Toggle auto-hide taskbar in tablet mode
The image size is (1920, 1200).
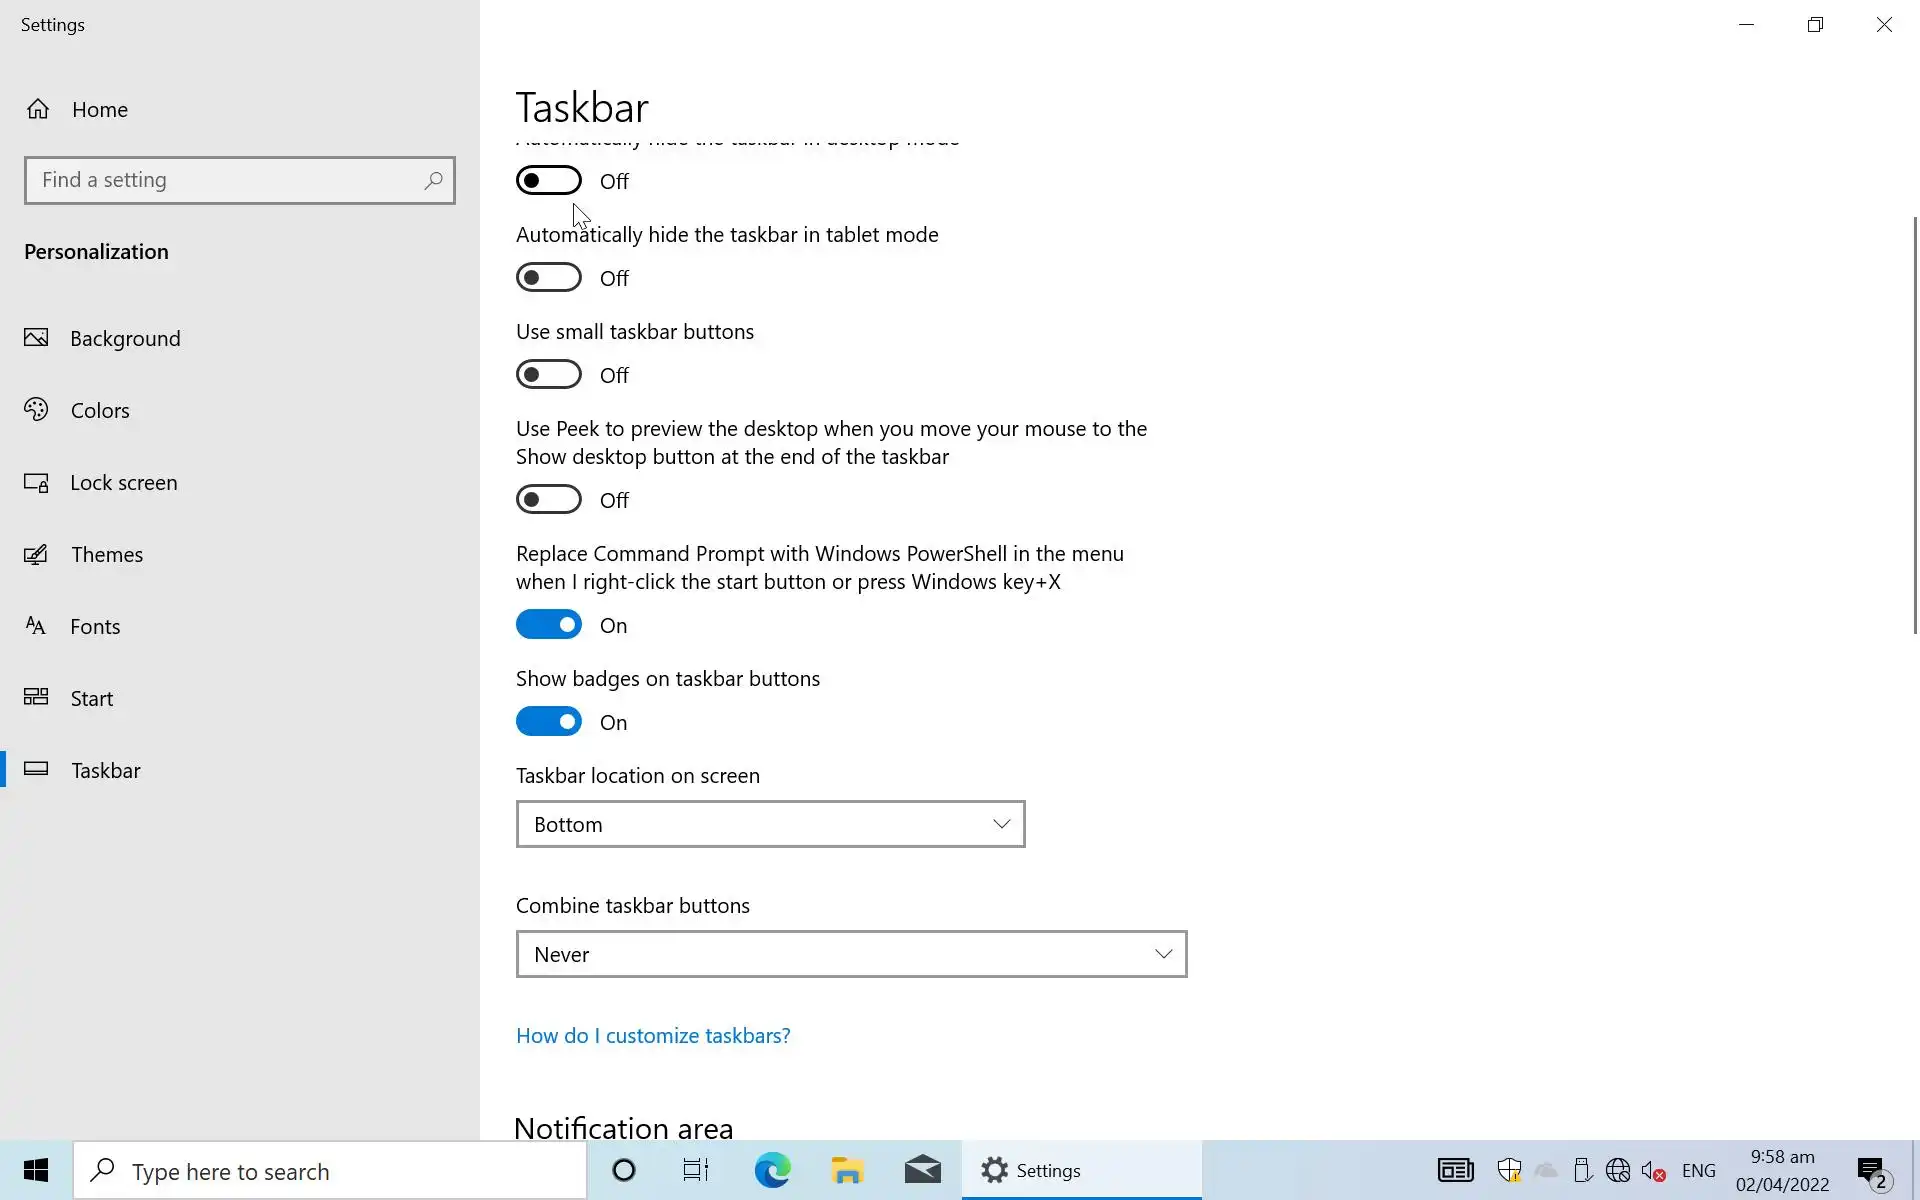(549, 278)
